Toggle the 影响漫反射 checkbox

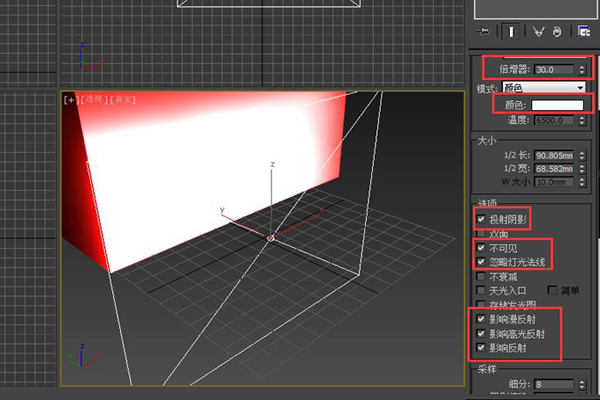coord(482,319)
